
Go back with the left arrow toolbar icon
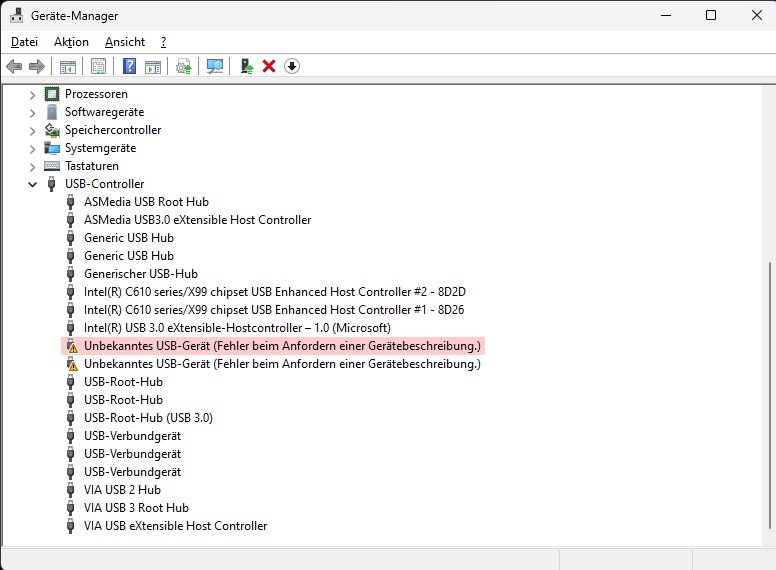14,66
